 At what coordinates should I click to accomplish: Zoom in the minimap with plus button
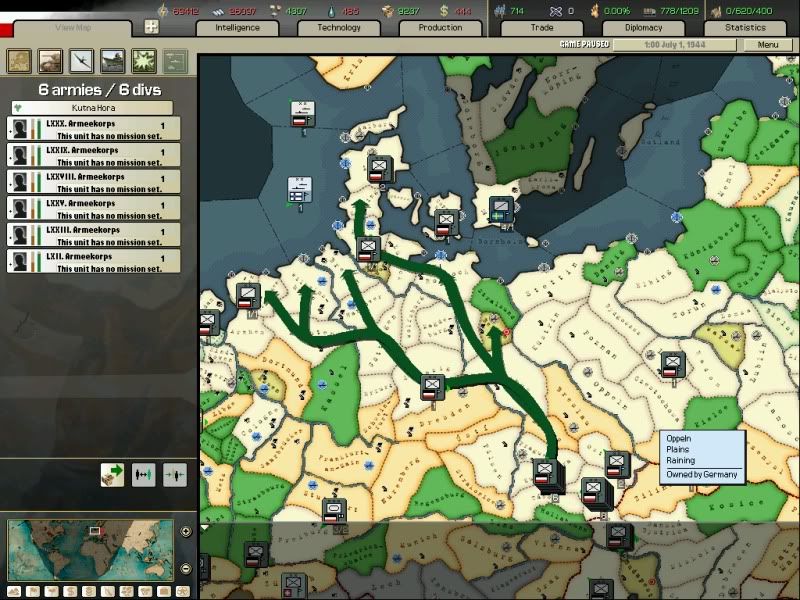tap(186, 531)
